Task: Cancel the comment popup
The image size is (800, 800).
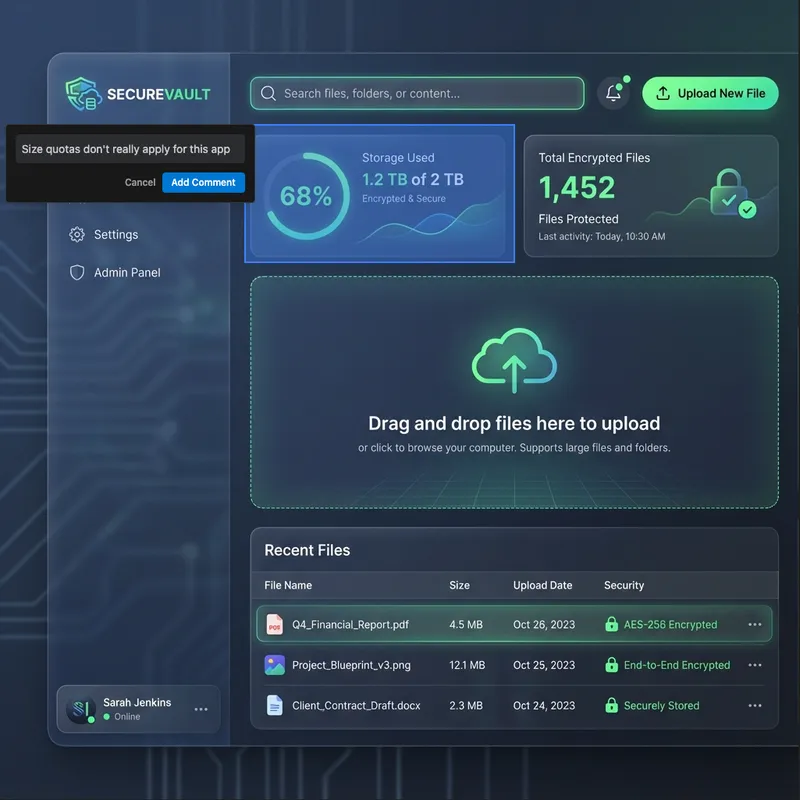Action: 140,183
